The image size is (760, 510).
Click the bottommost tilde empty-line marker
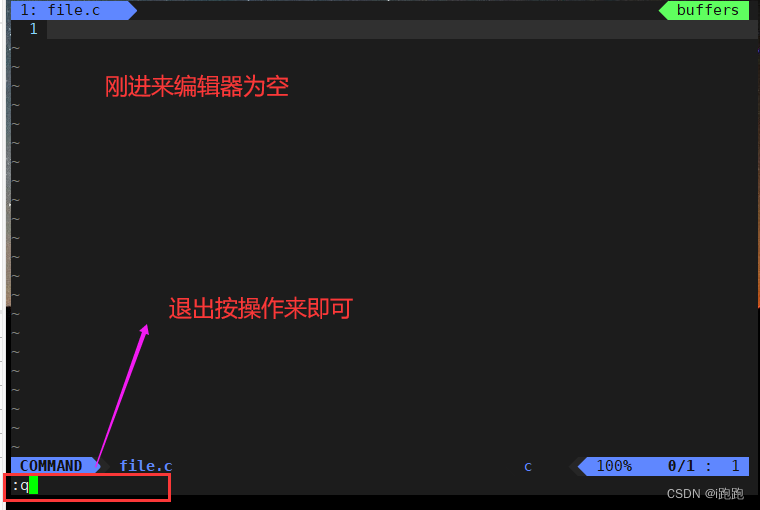click(16, 447)
